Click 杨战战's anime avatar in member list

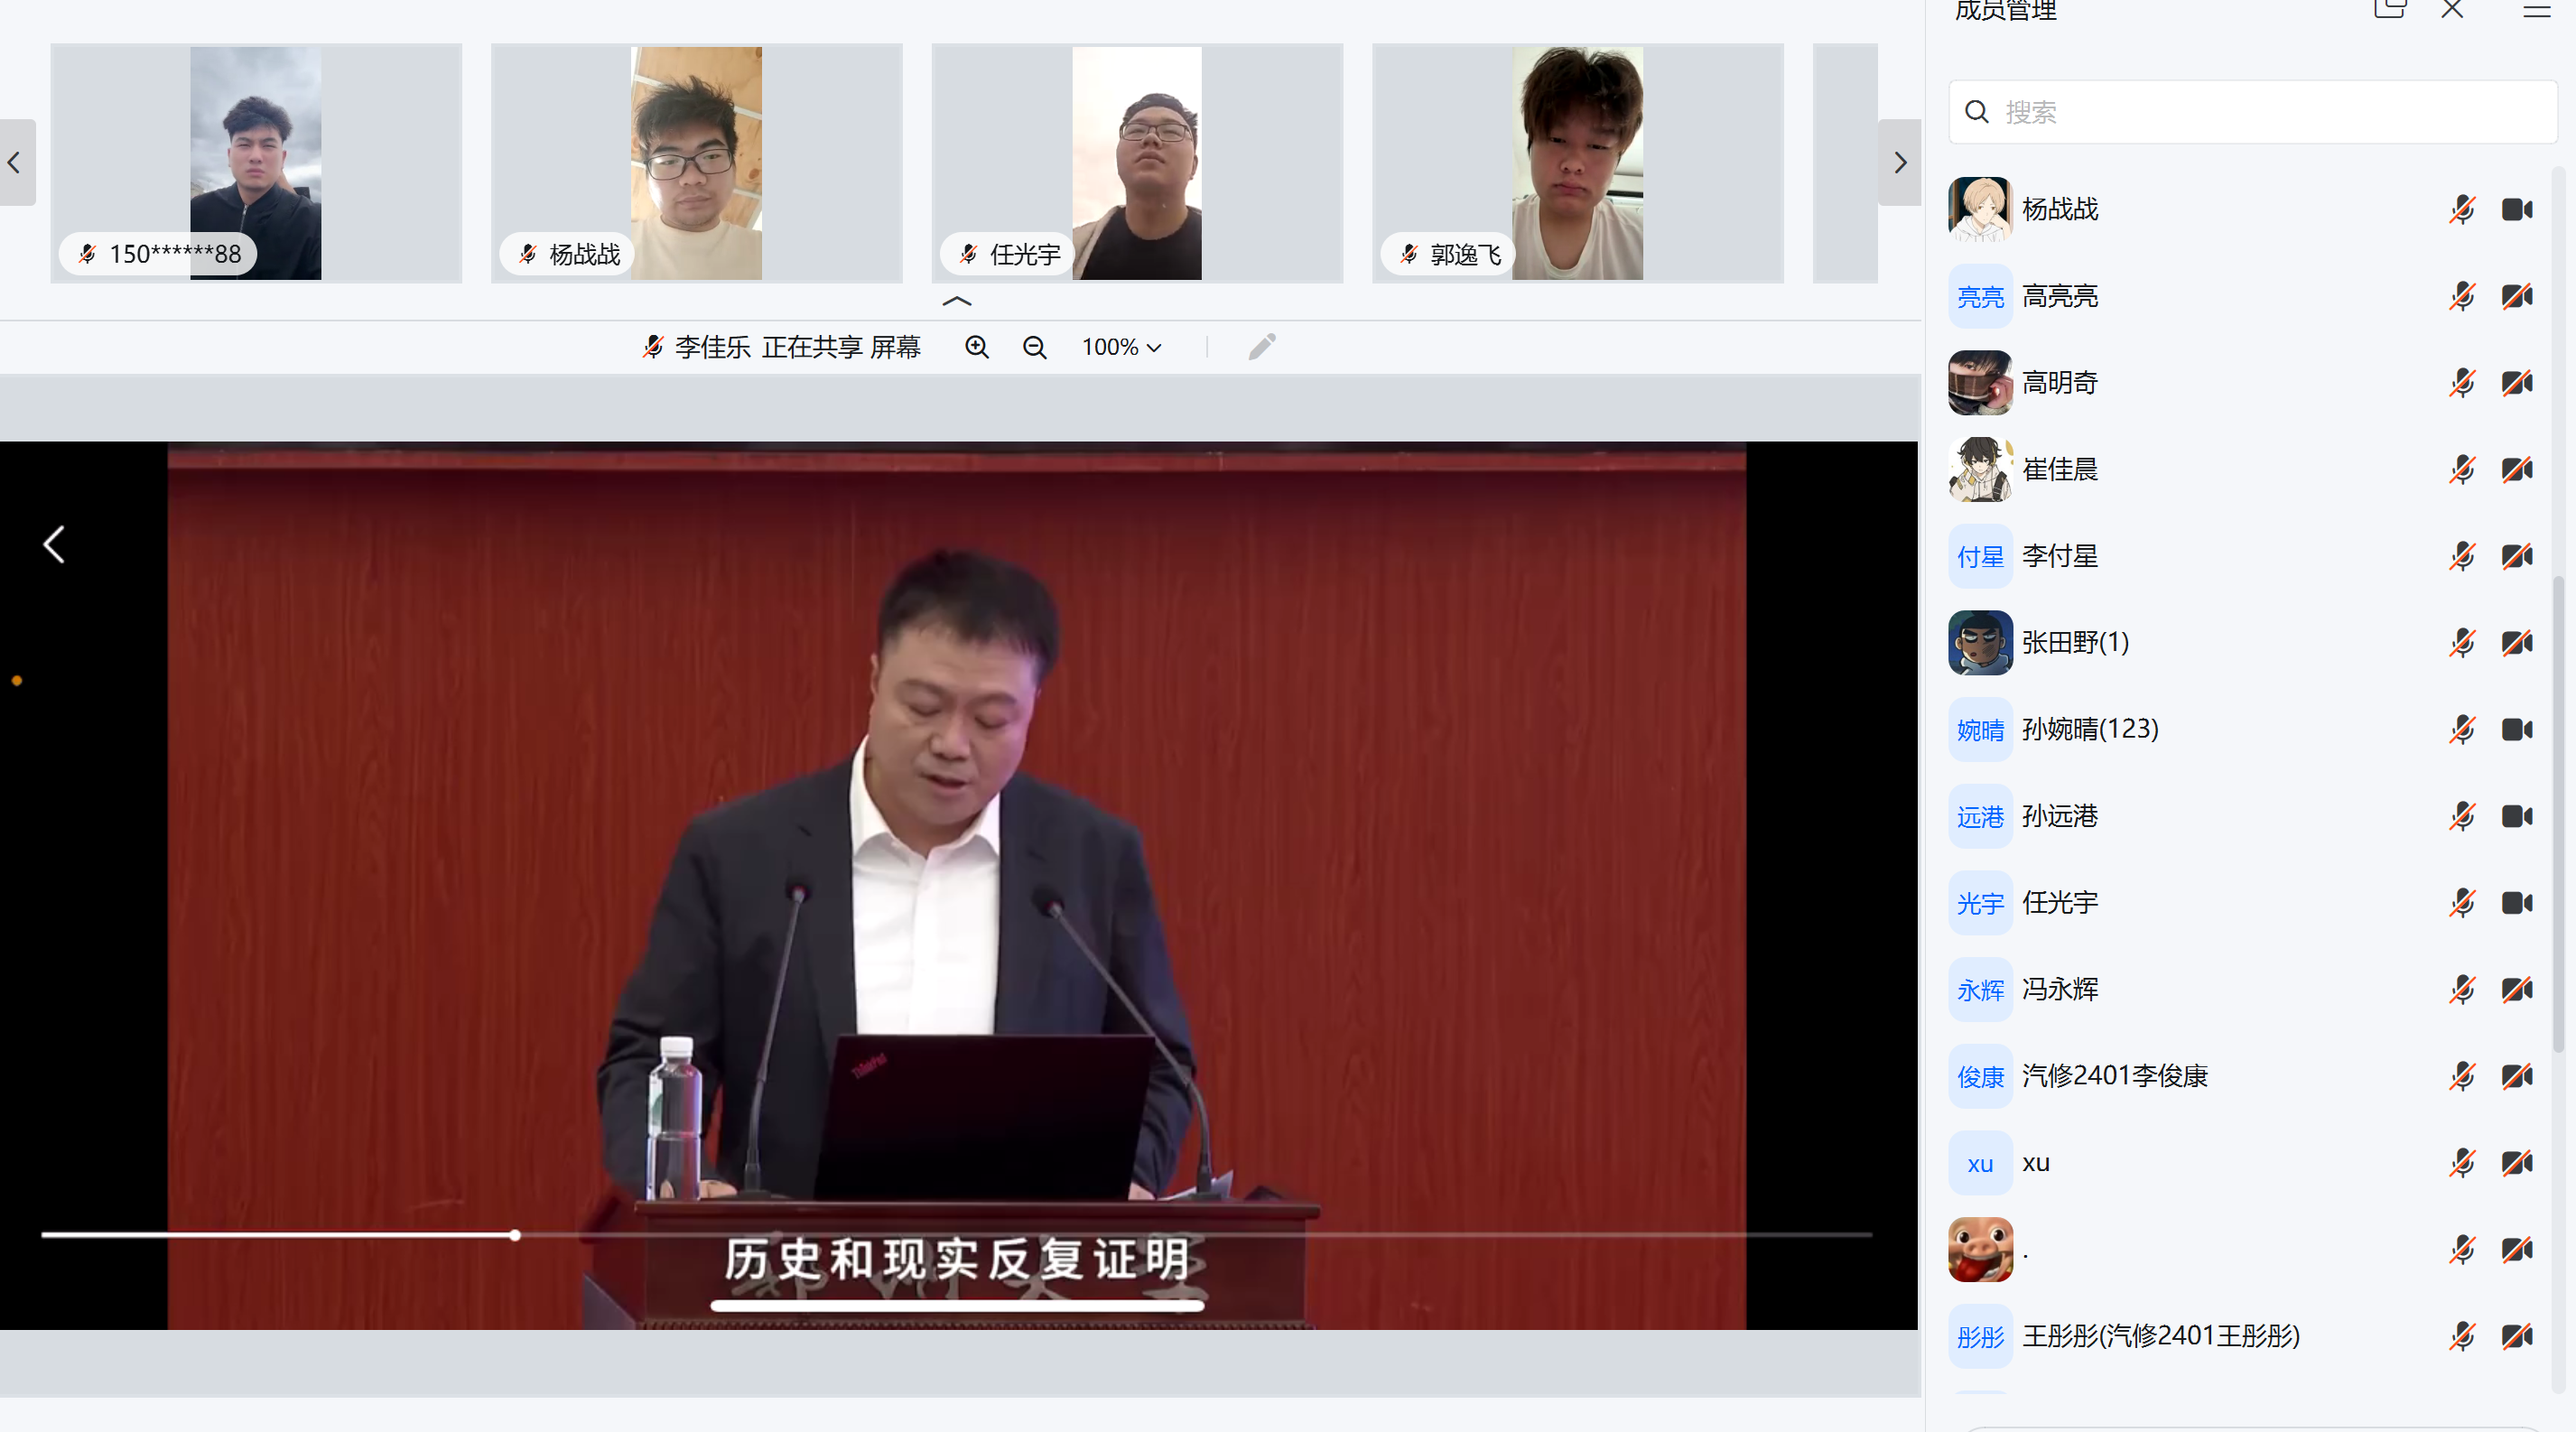[1980, 209]
